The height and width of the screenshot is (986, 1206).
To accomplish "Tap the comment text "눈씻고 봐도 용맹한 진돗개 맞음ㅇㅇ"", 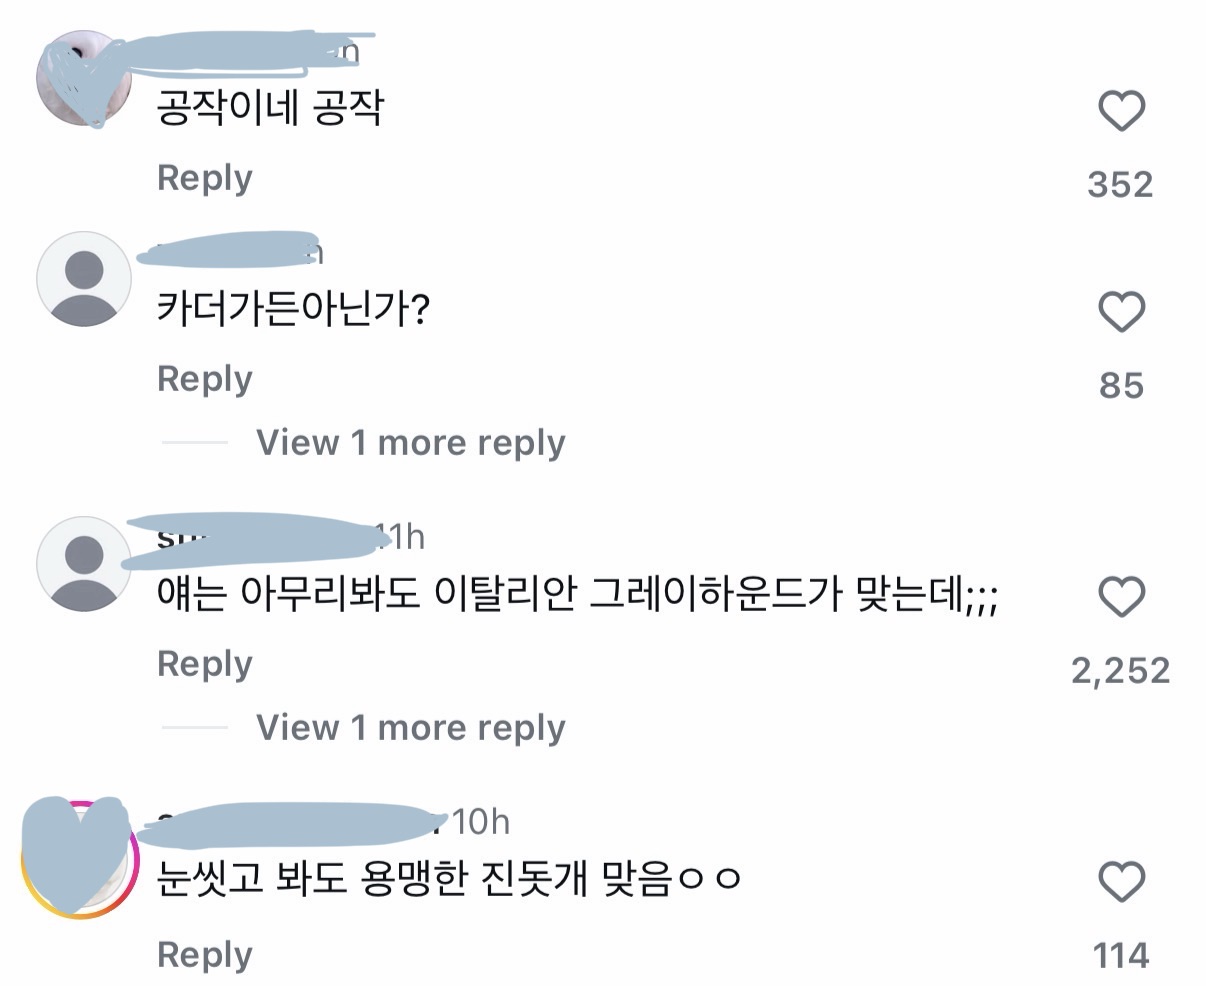I will point(449,881).
